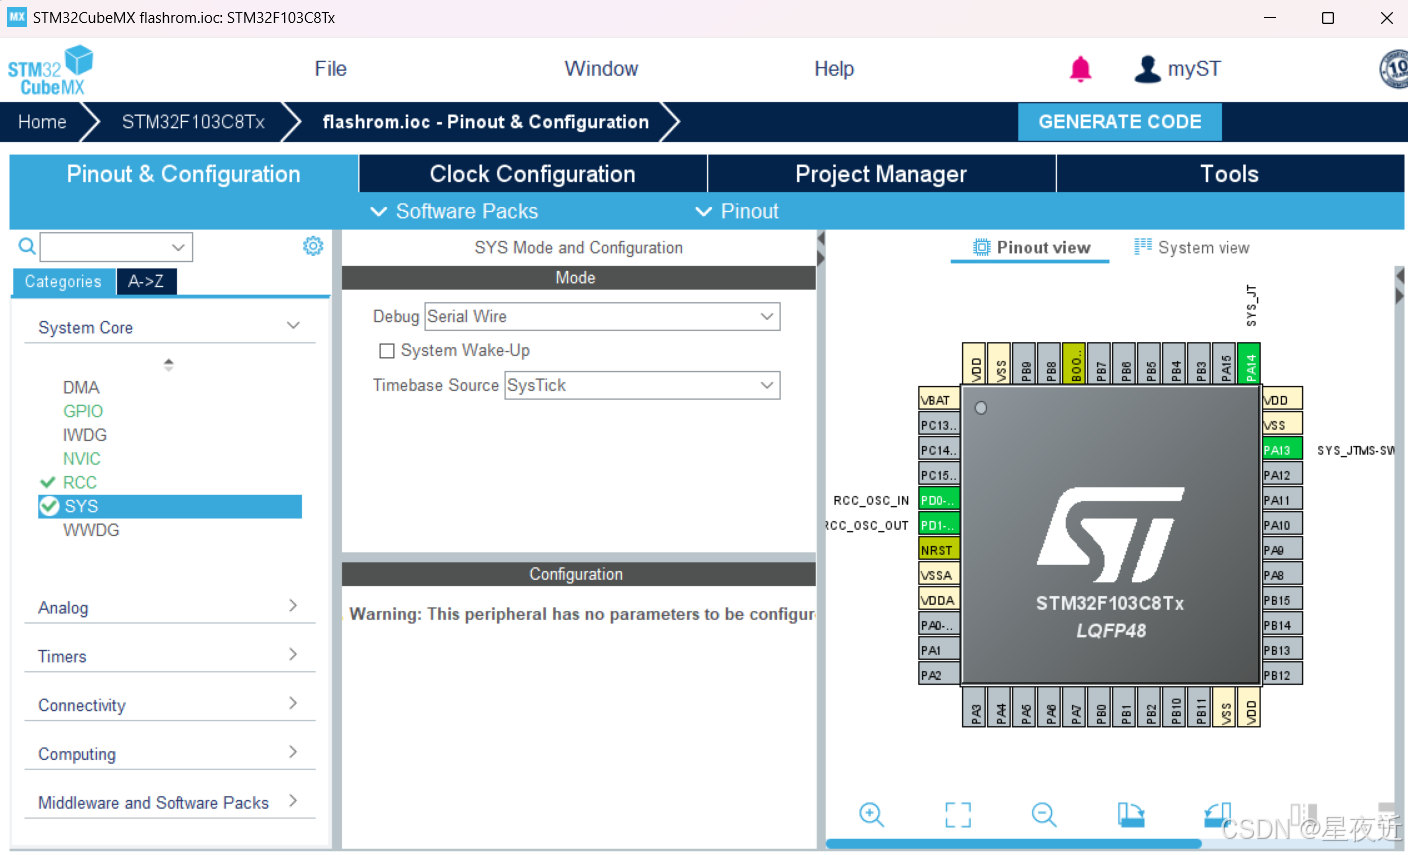1408x855 pixels.
Task: Open the Debug mode dropdown
Action: pyautogui.click(x=602, y=316)
